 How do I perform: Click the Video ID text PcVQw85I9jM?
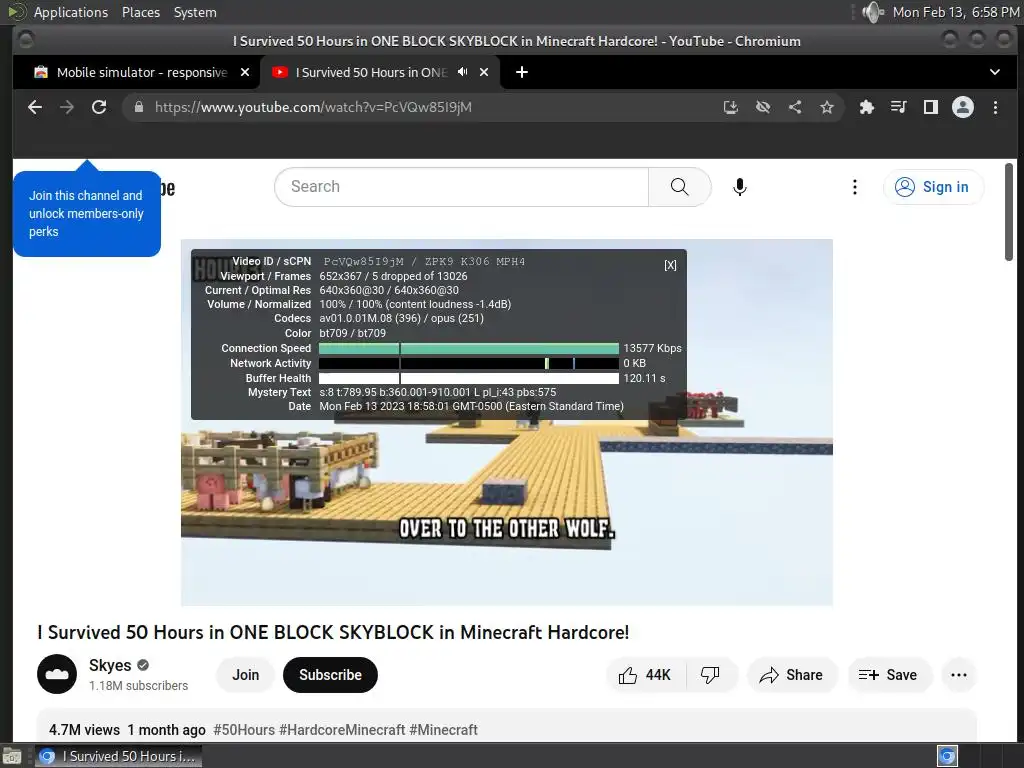[364, 261]
